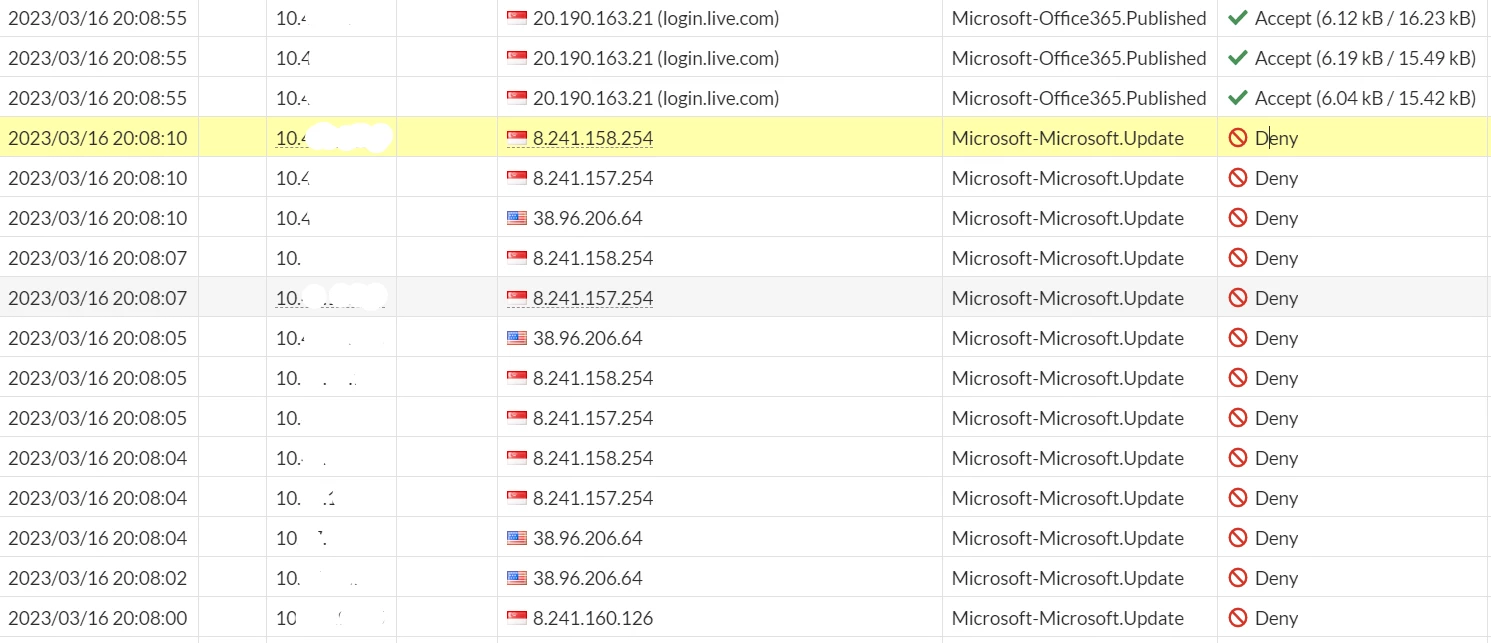The height and width of the screenshot is (643, 1491).
Task: Click the underlined 8.241.158.254 in the highlighted row
Action: coord(593,138)
